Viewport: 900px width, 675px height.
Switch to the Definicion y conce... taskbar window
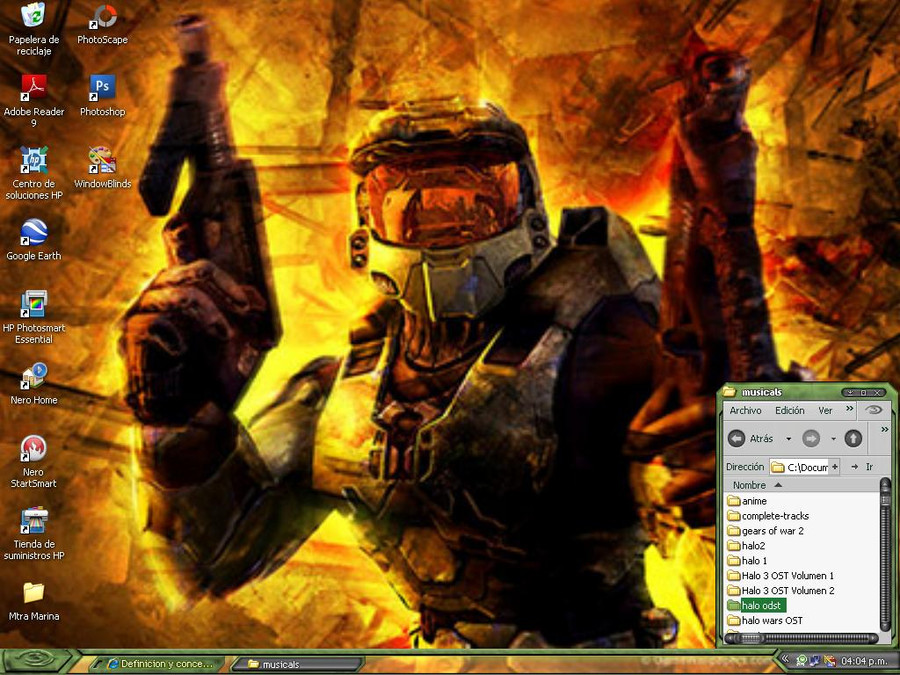click(x=158, y=664)
